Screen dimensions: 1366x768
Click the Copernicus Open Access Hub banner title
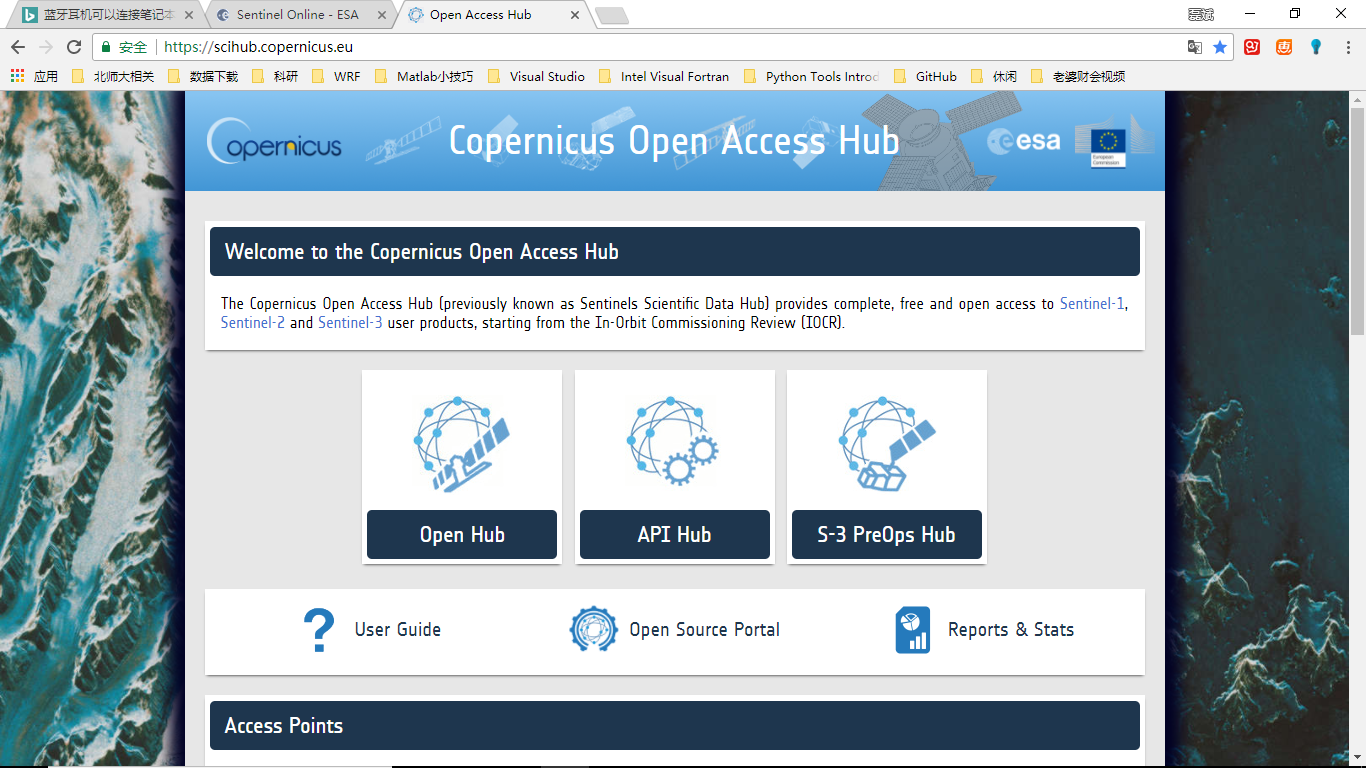[674, 141]
